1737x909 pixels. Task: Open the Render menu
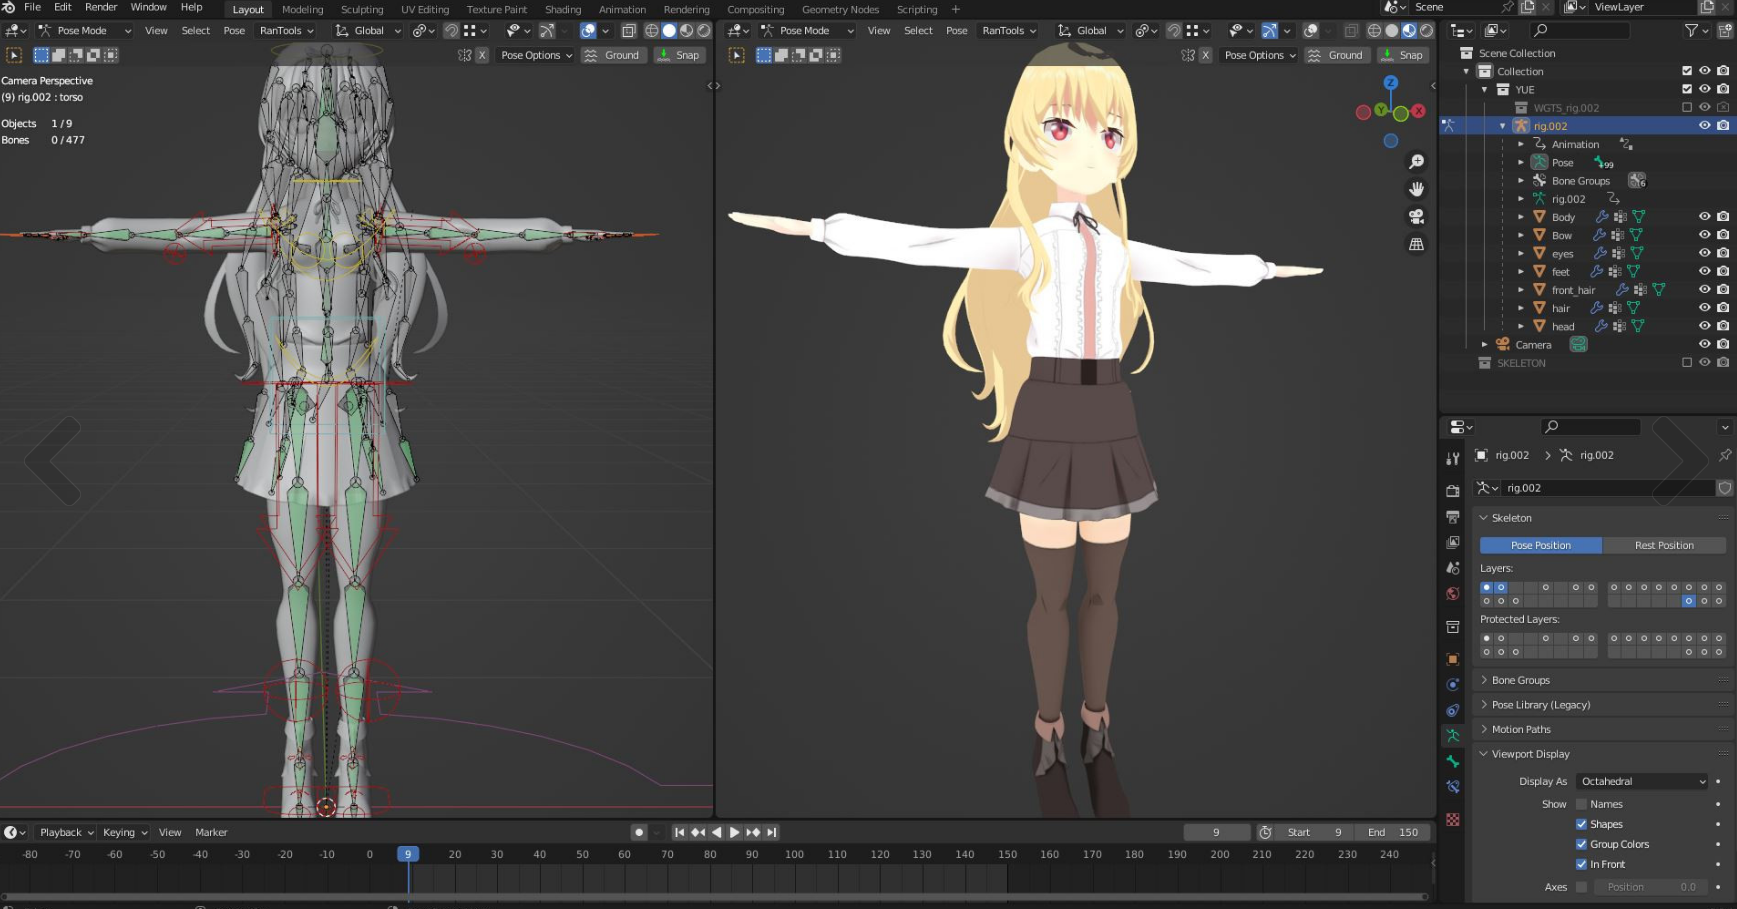tap(101, 7)
